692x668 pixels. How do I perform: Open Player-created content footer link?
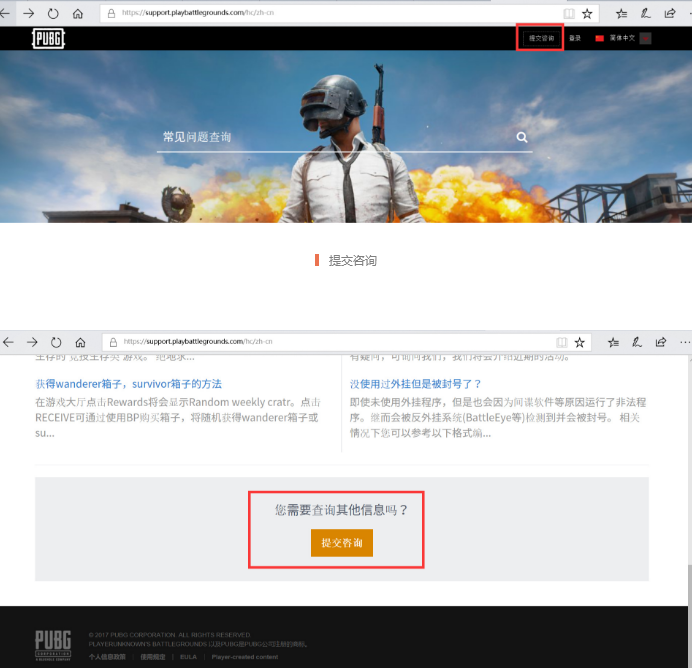coord(245,657)
